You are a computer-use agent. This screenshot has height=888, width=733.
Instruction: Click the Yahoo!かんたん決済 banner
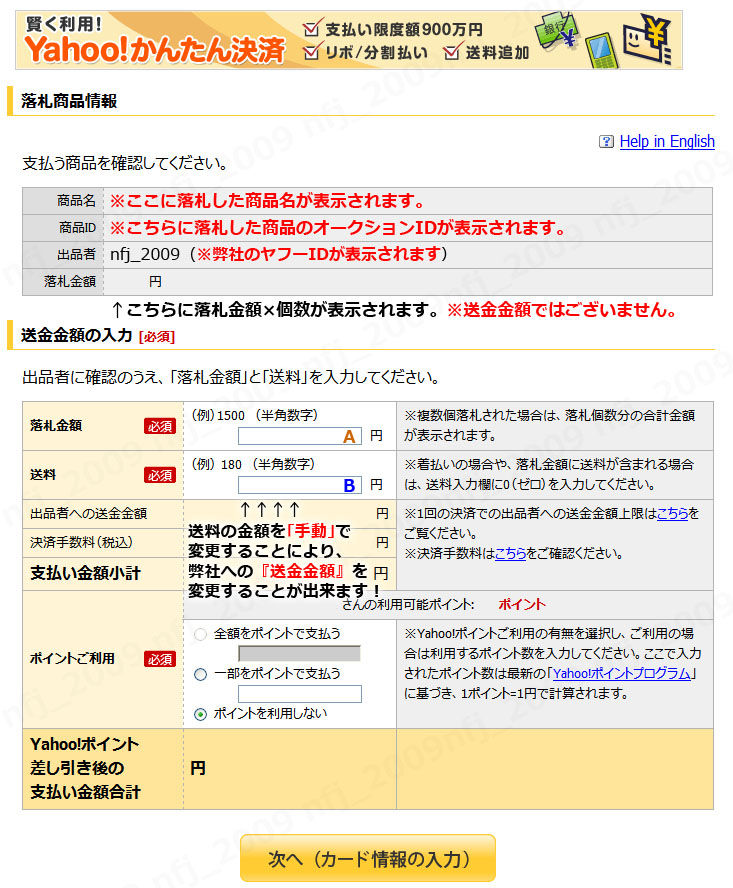pos(349,40)
